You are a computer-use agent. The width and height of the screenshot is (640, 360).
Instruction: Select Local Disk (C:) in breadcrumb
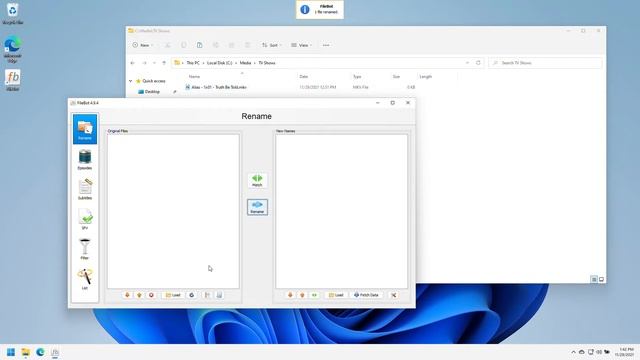coord(220,63)
